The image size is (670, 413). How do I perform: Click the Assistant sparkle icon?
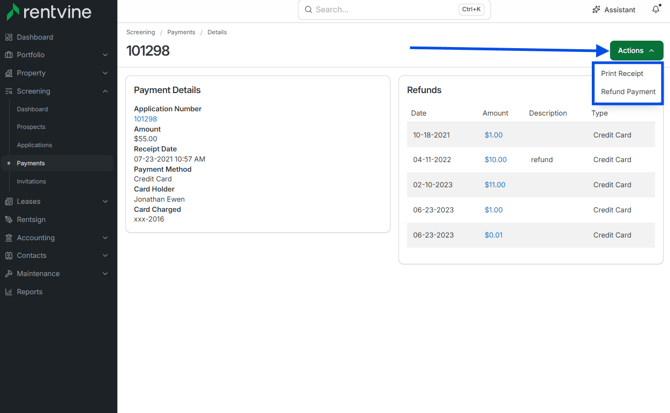point(596,9)
